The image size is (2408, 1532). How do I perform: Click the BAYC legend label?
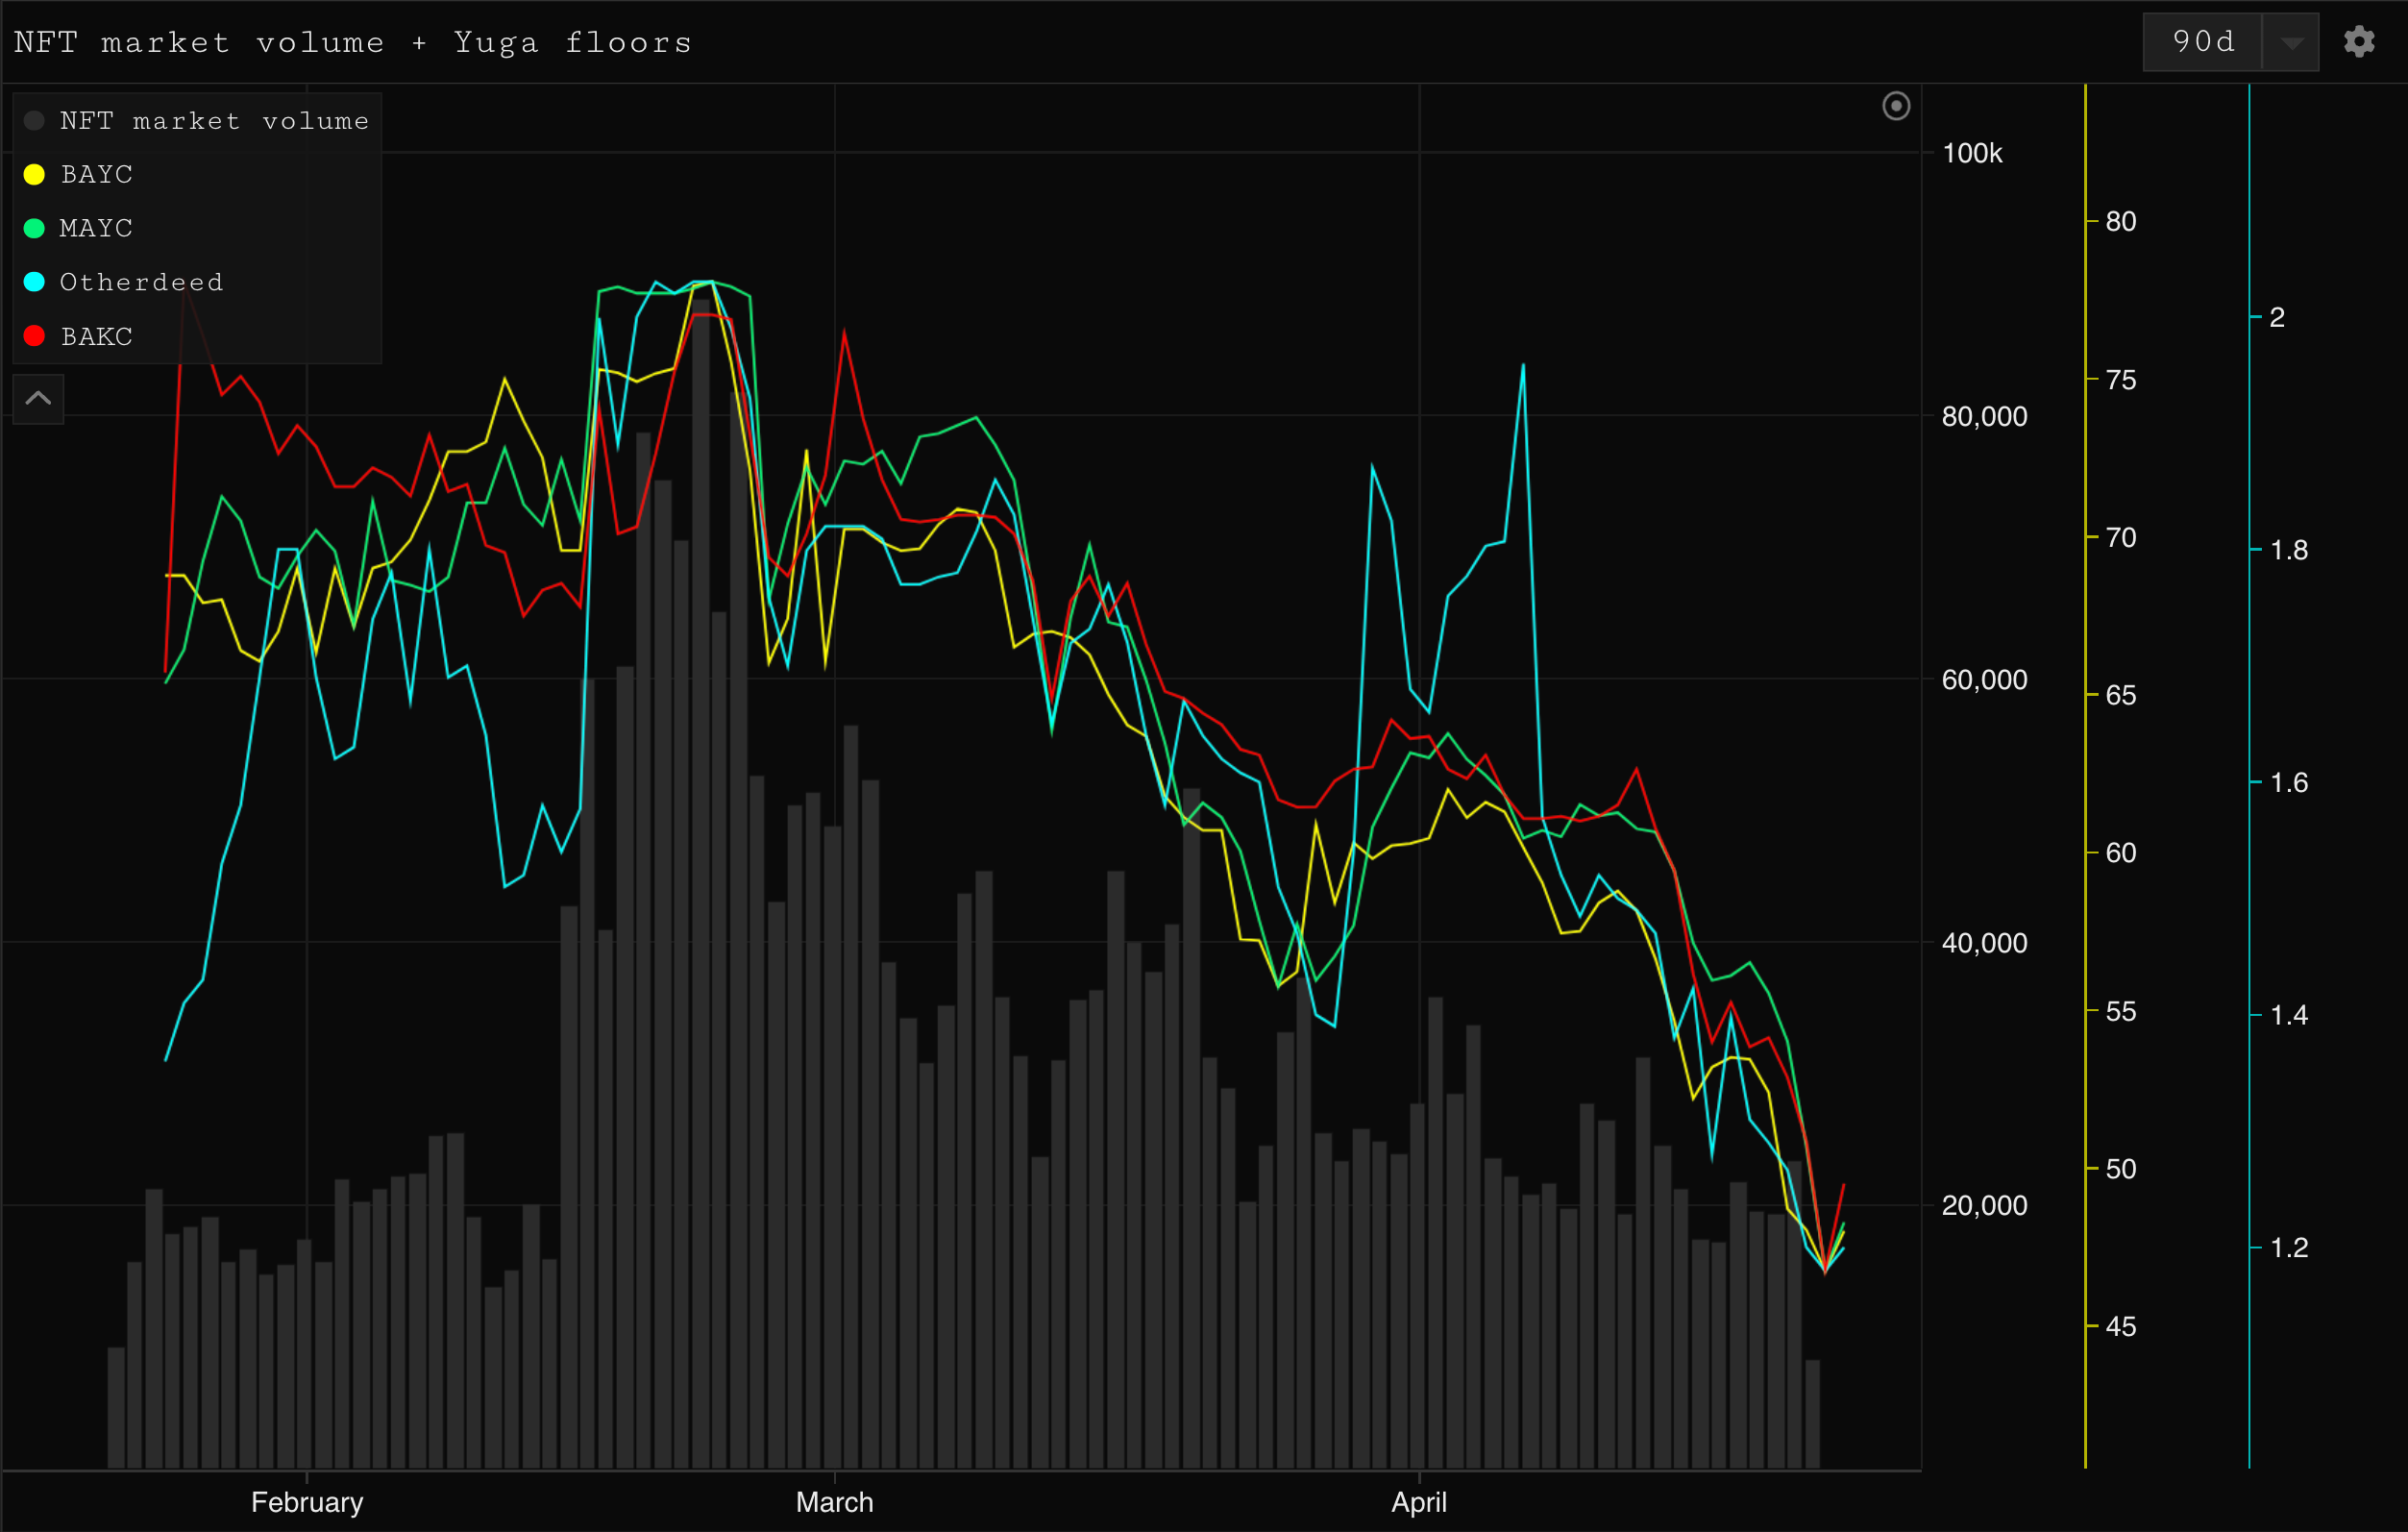(x=96, y=175)
